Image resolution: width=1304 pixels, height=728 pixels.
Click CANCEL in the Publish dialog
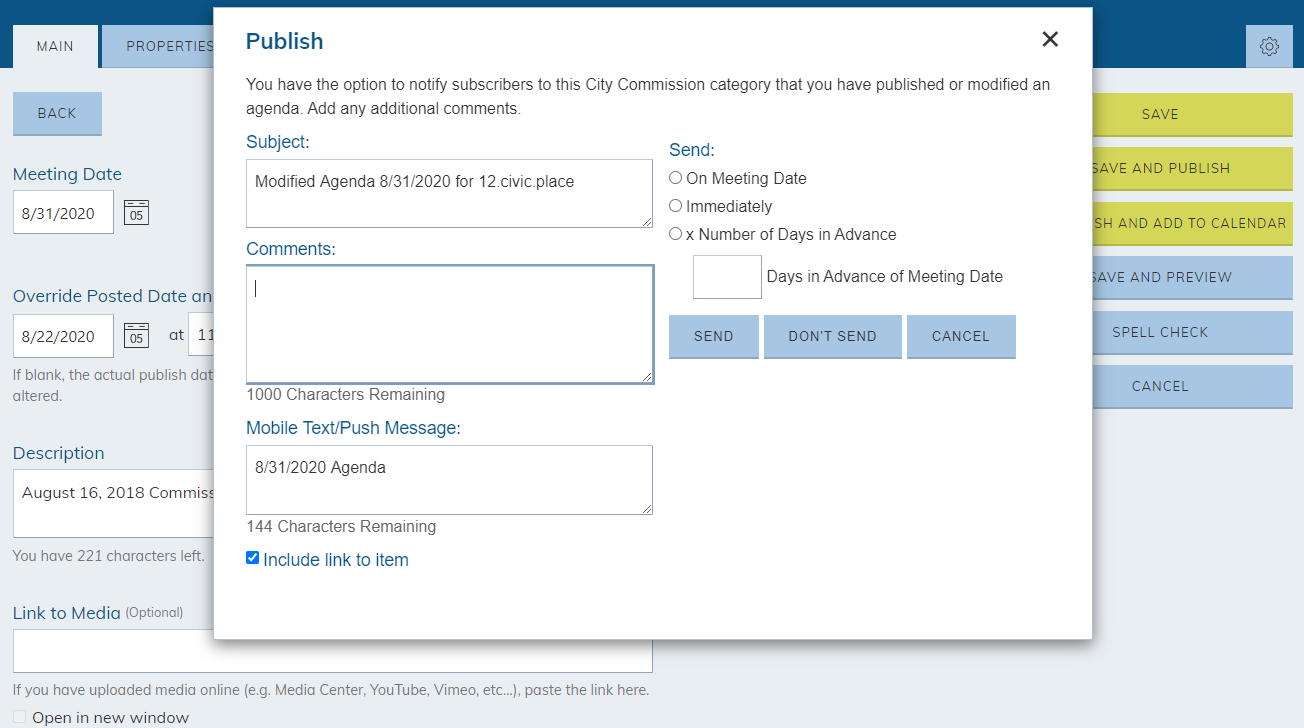960,336
